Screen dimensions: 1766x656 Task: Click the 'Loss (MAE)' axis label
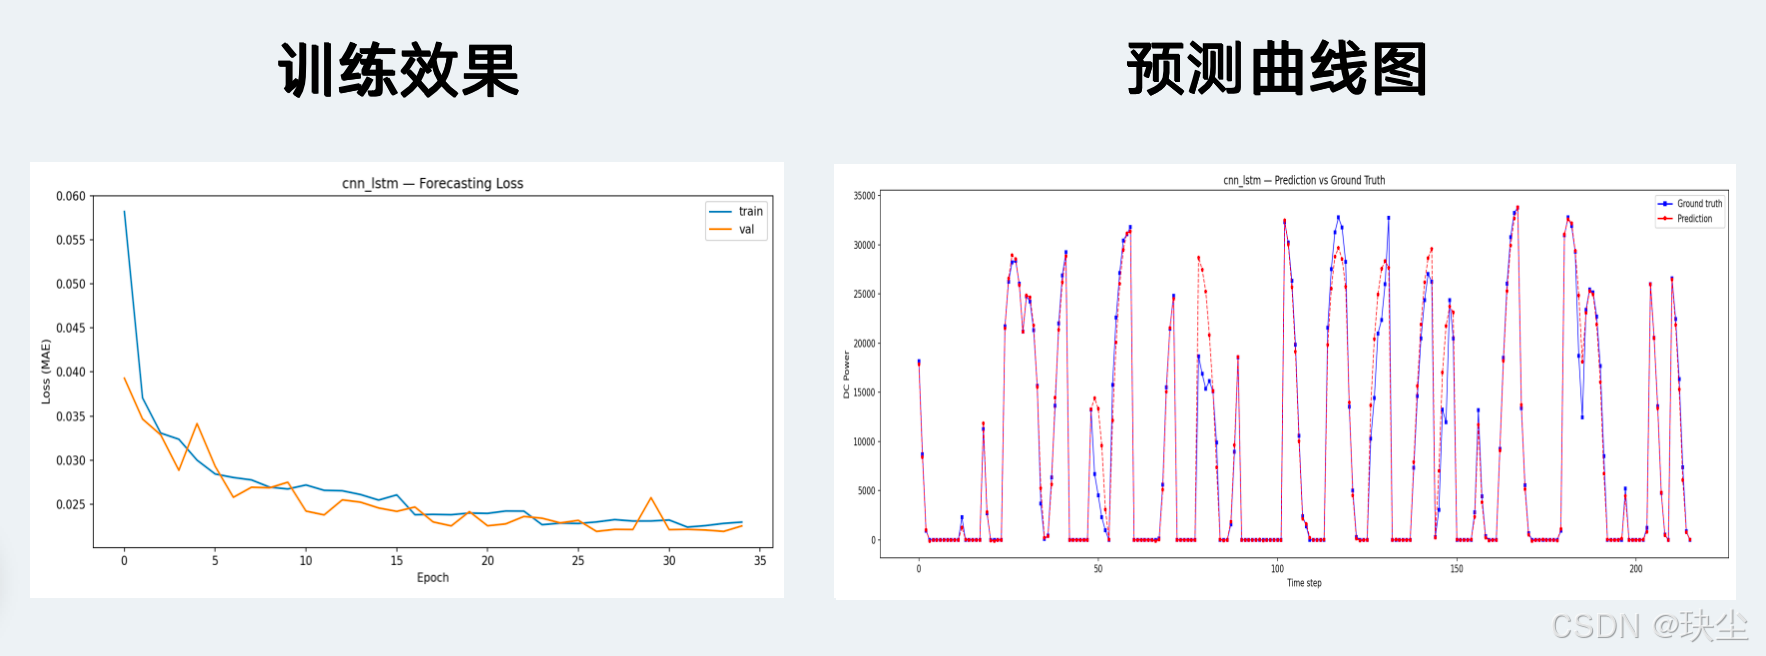pos(46,372)
